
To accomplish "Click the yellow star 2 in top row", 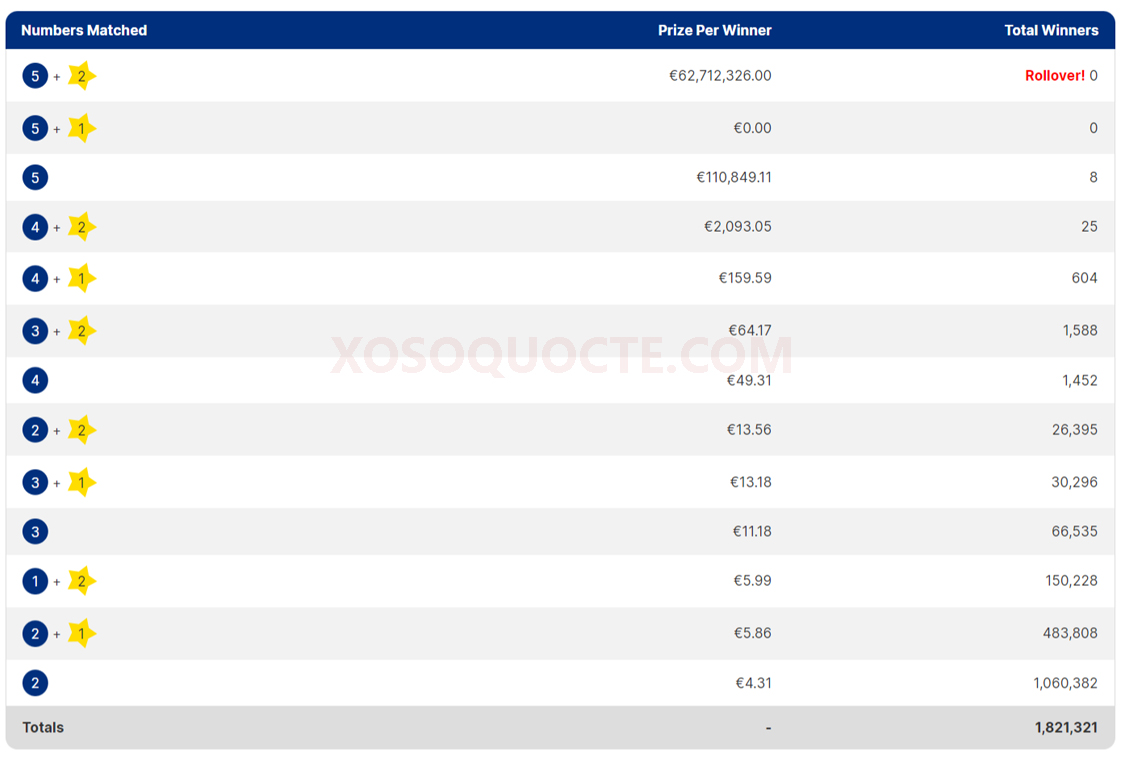I will click(82, 76).
